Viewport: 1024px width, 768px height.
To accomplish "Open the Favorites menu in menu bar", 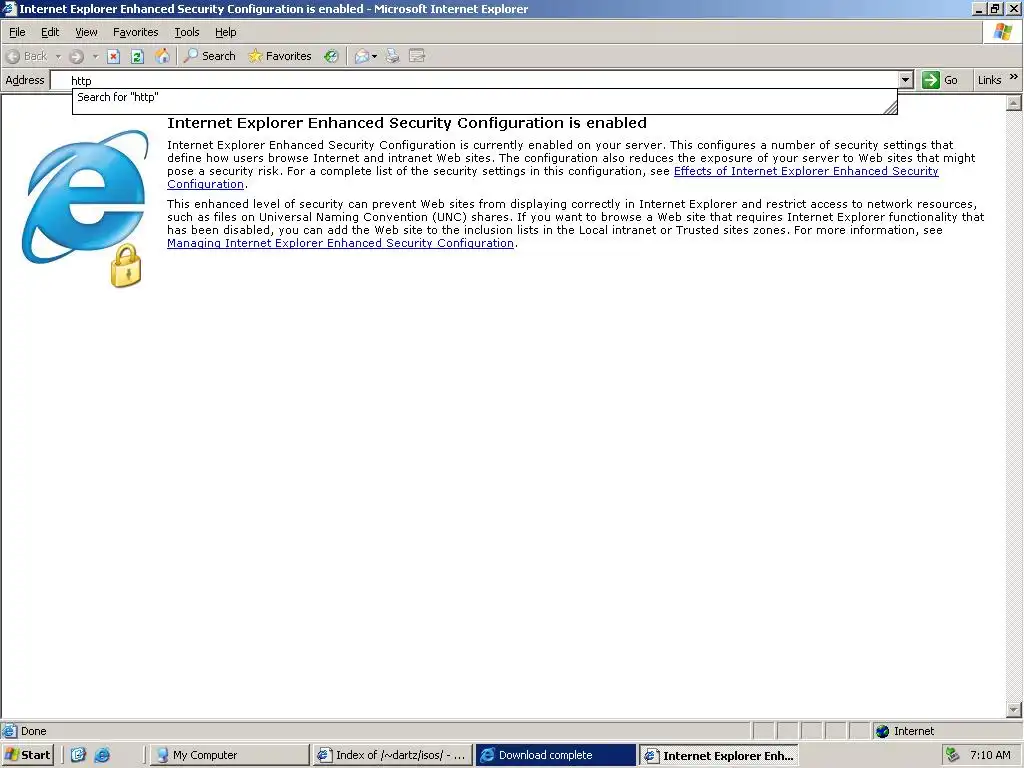I will pyautogui.click(x=135, y=32).
